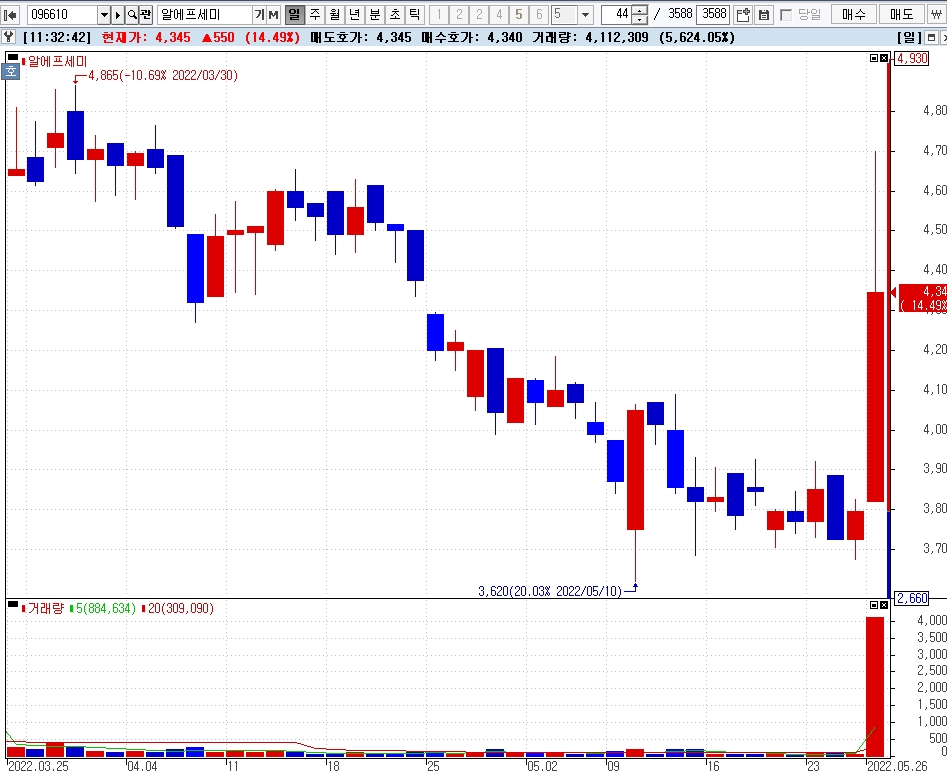The height and width of the screenshot is (771, 947).
Task: Increase bar count with up stepper
Action: pyautogui.click(x=640, y=10)
